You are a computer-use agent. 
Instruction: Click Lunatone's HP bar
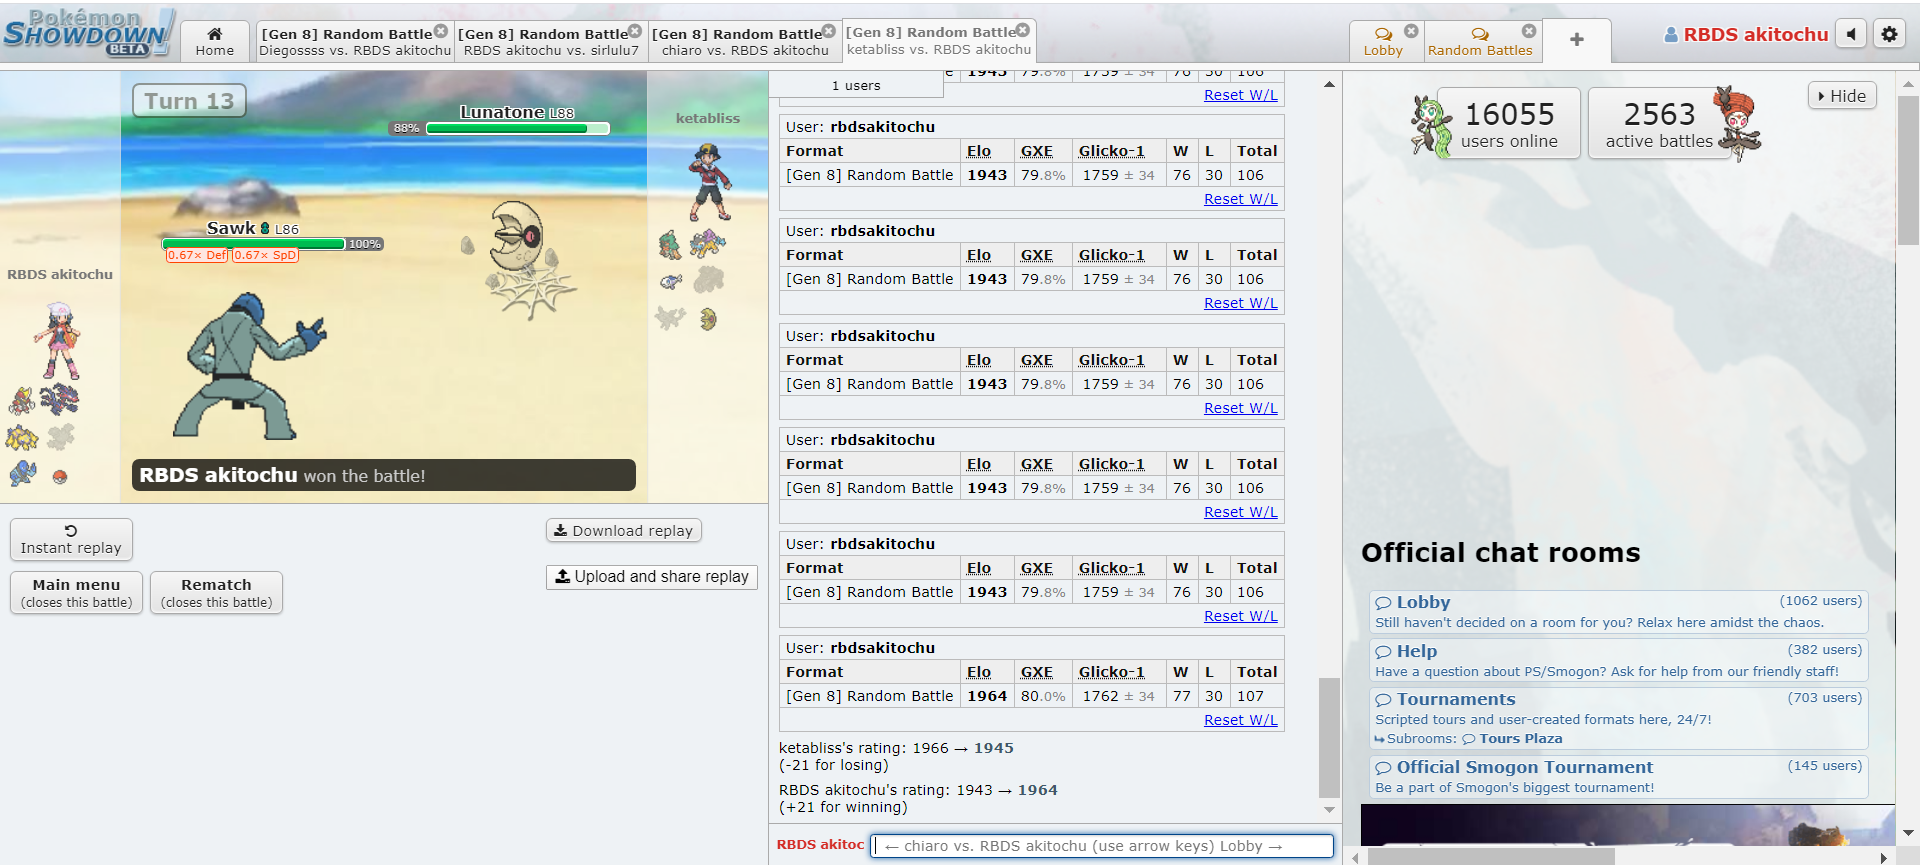(517, 128)
